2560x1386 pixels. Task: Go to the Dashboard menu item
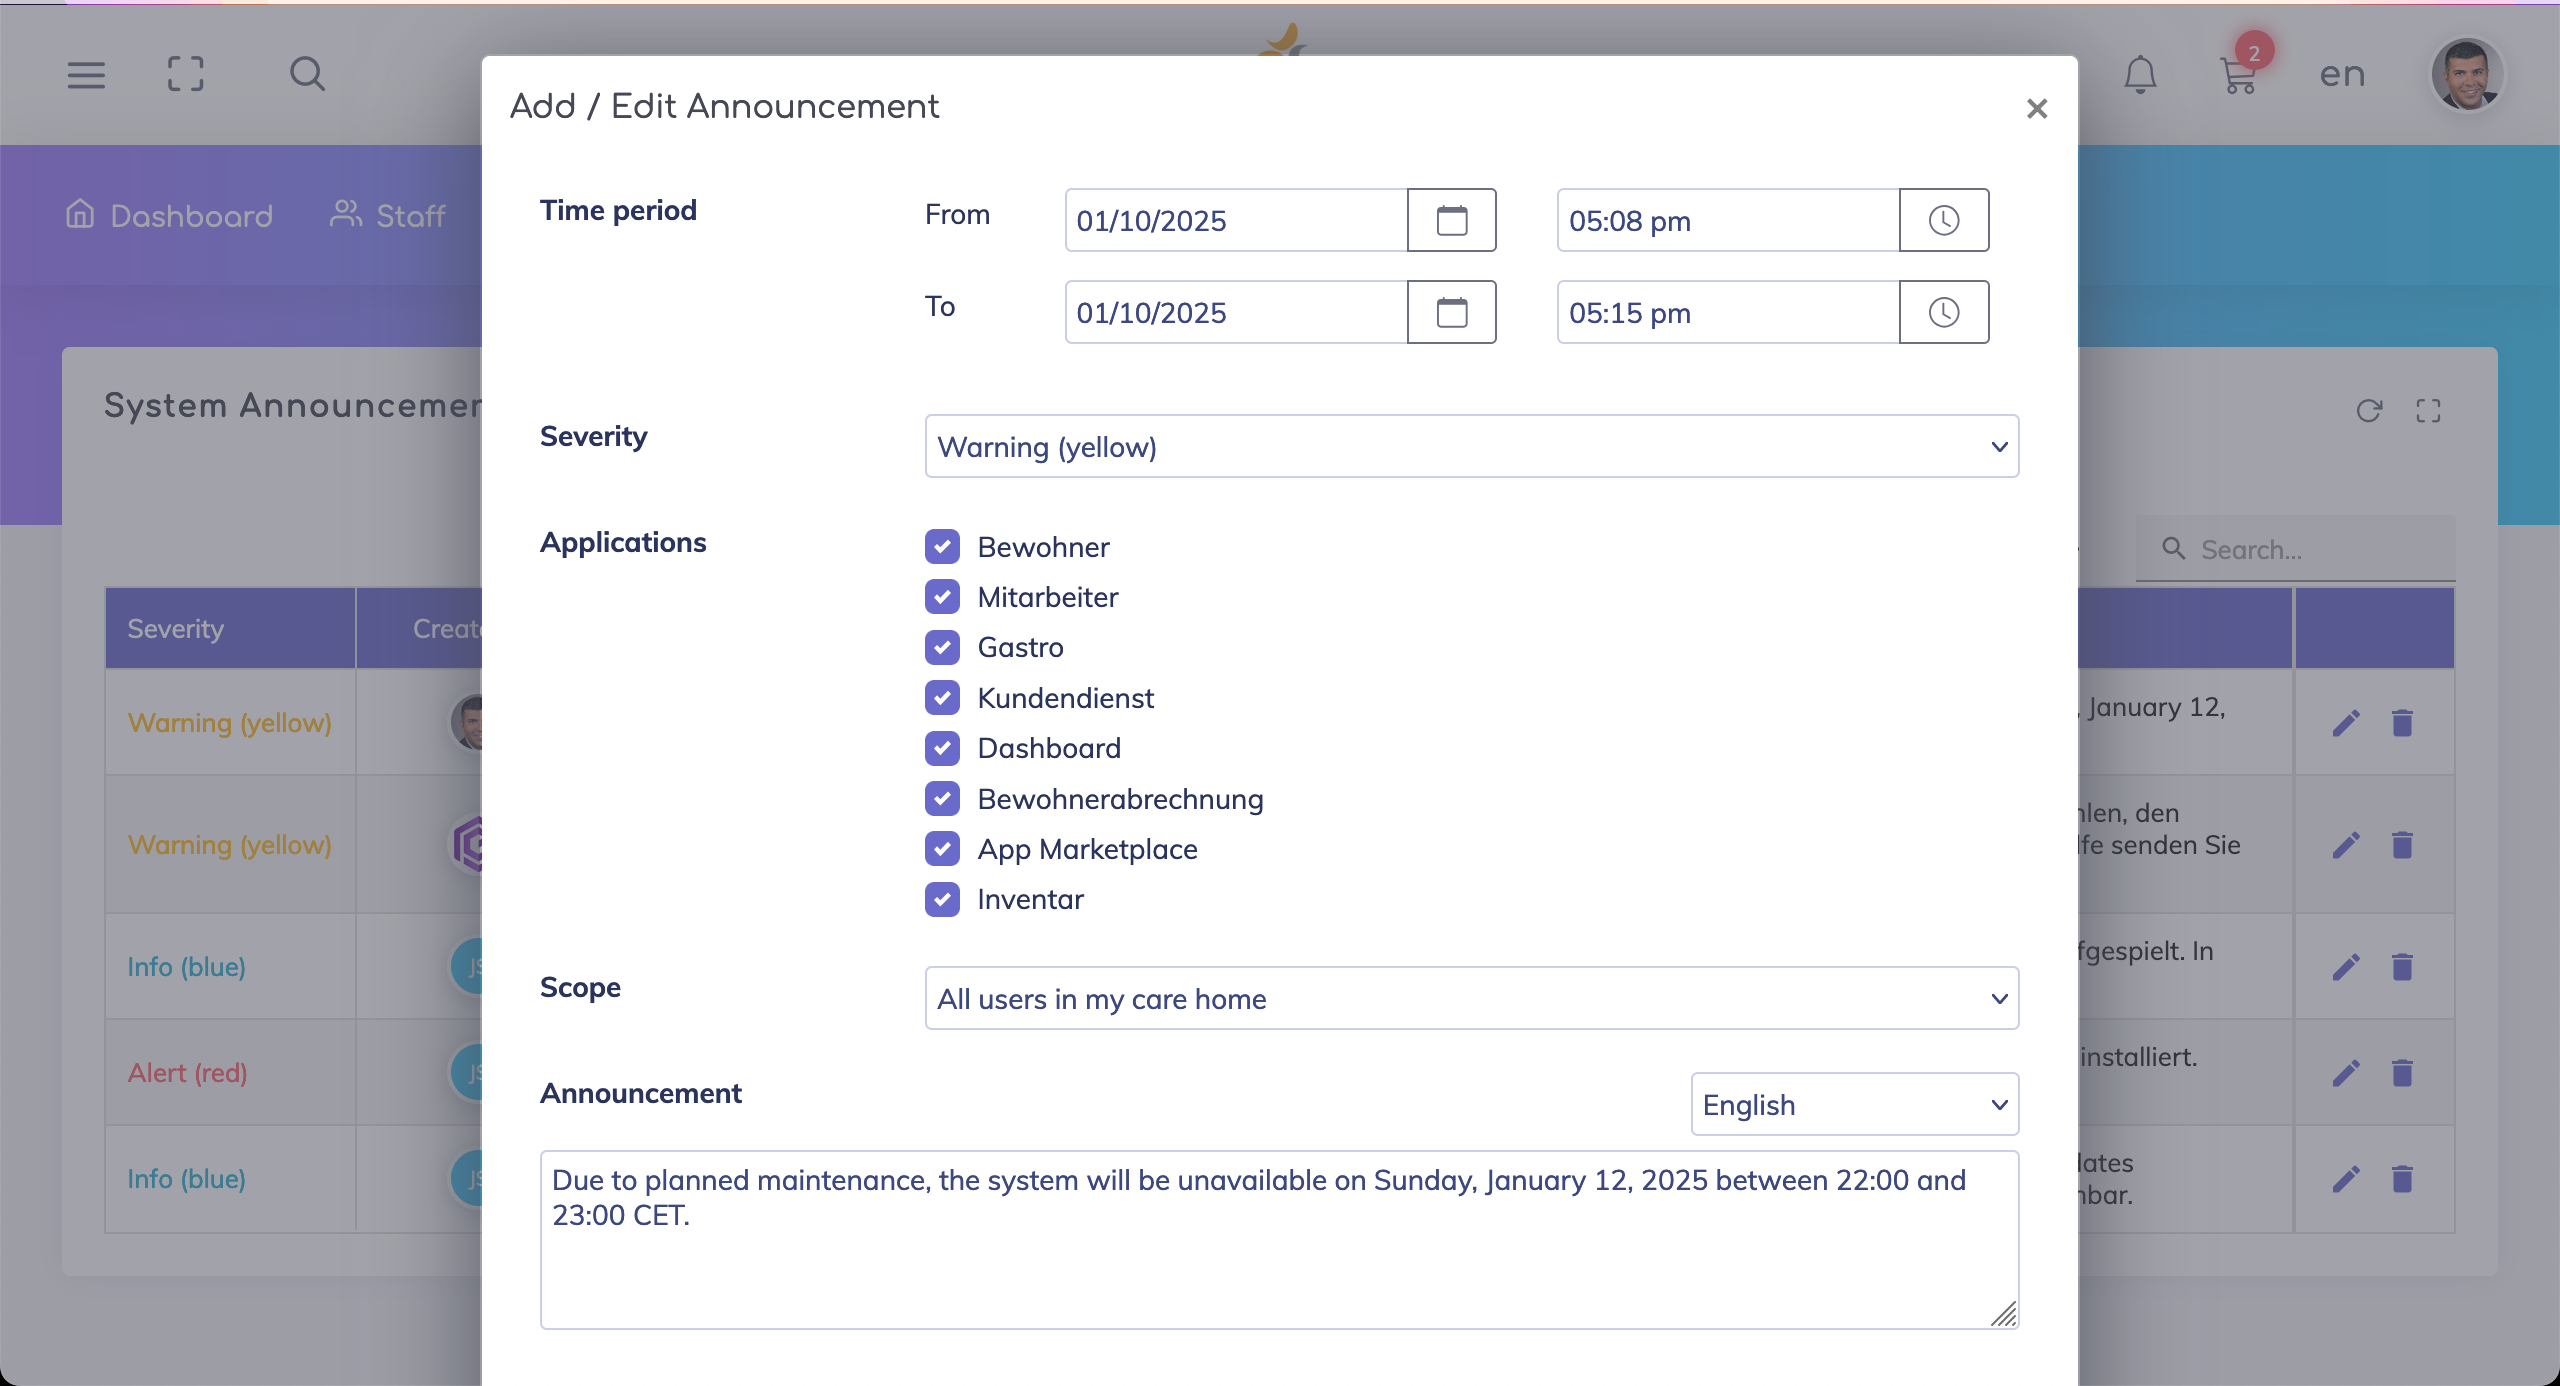(x=170, y=215)
